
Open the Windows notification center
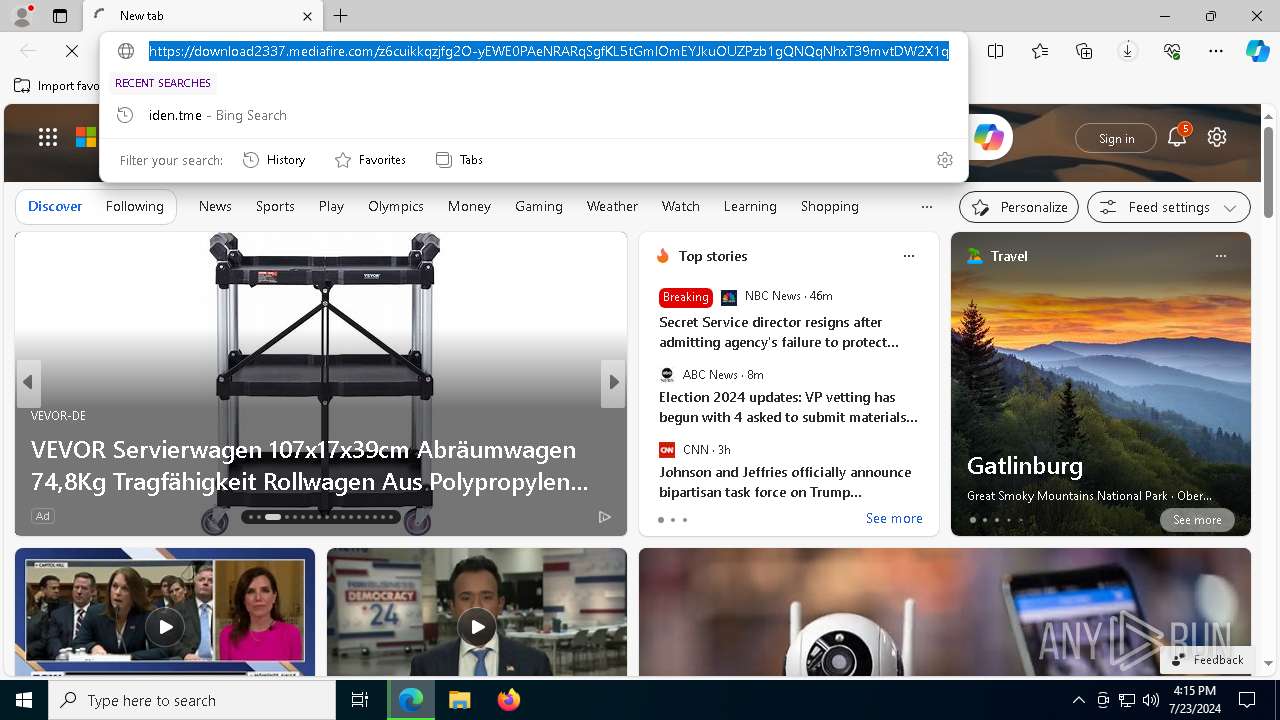click(x=1248, y=700)
